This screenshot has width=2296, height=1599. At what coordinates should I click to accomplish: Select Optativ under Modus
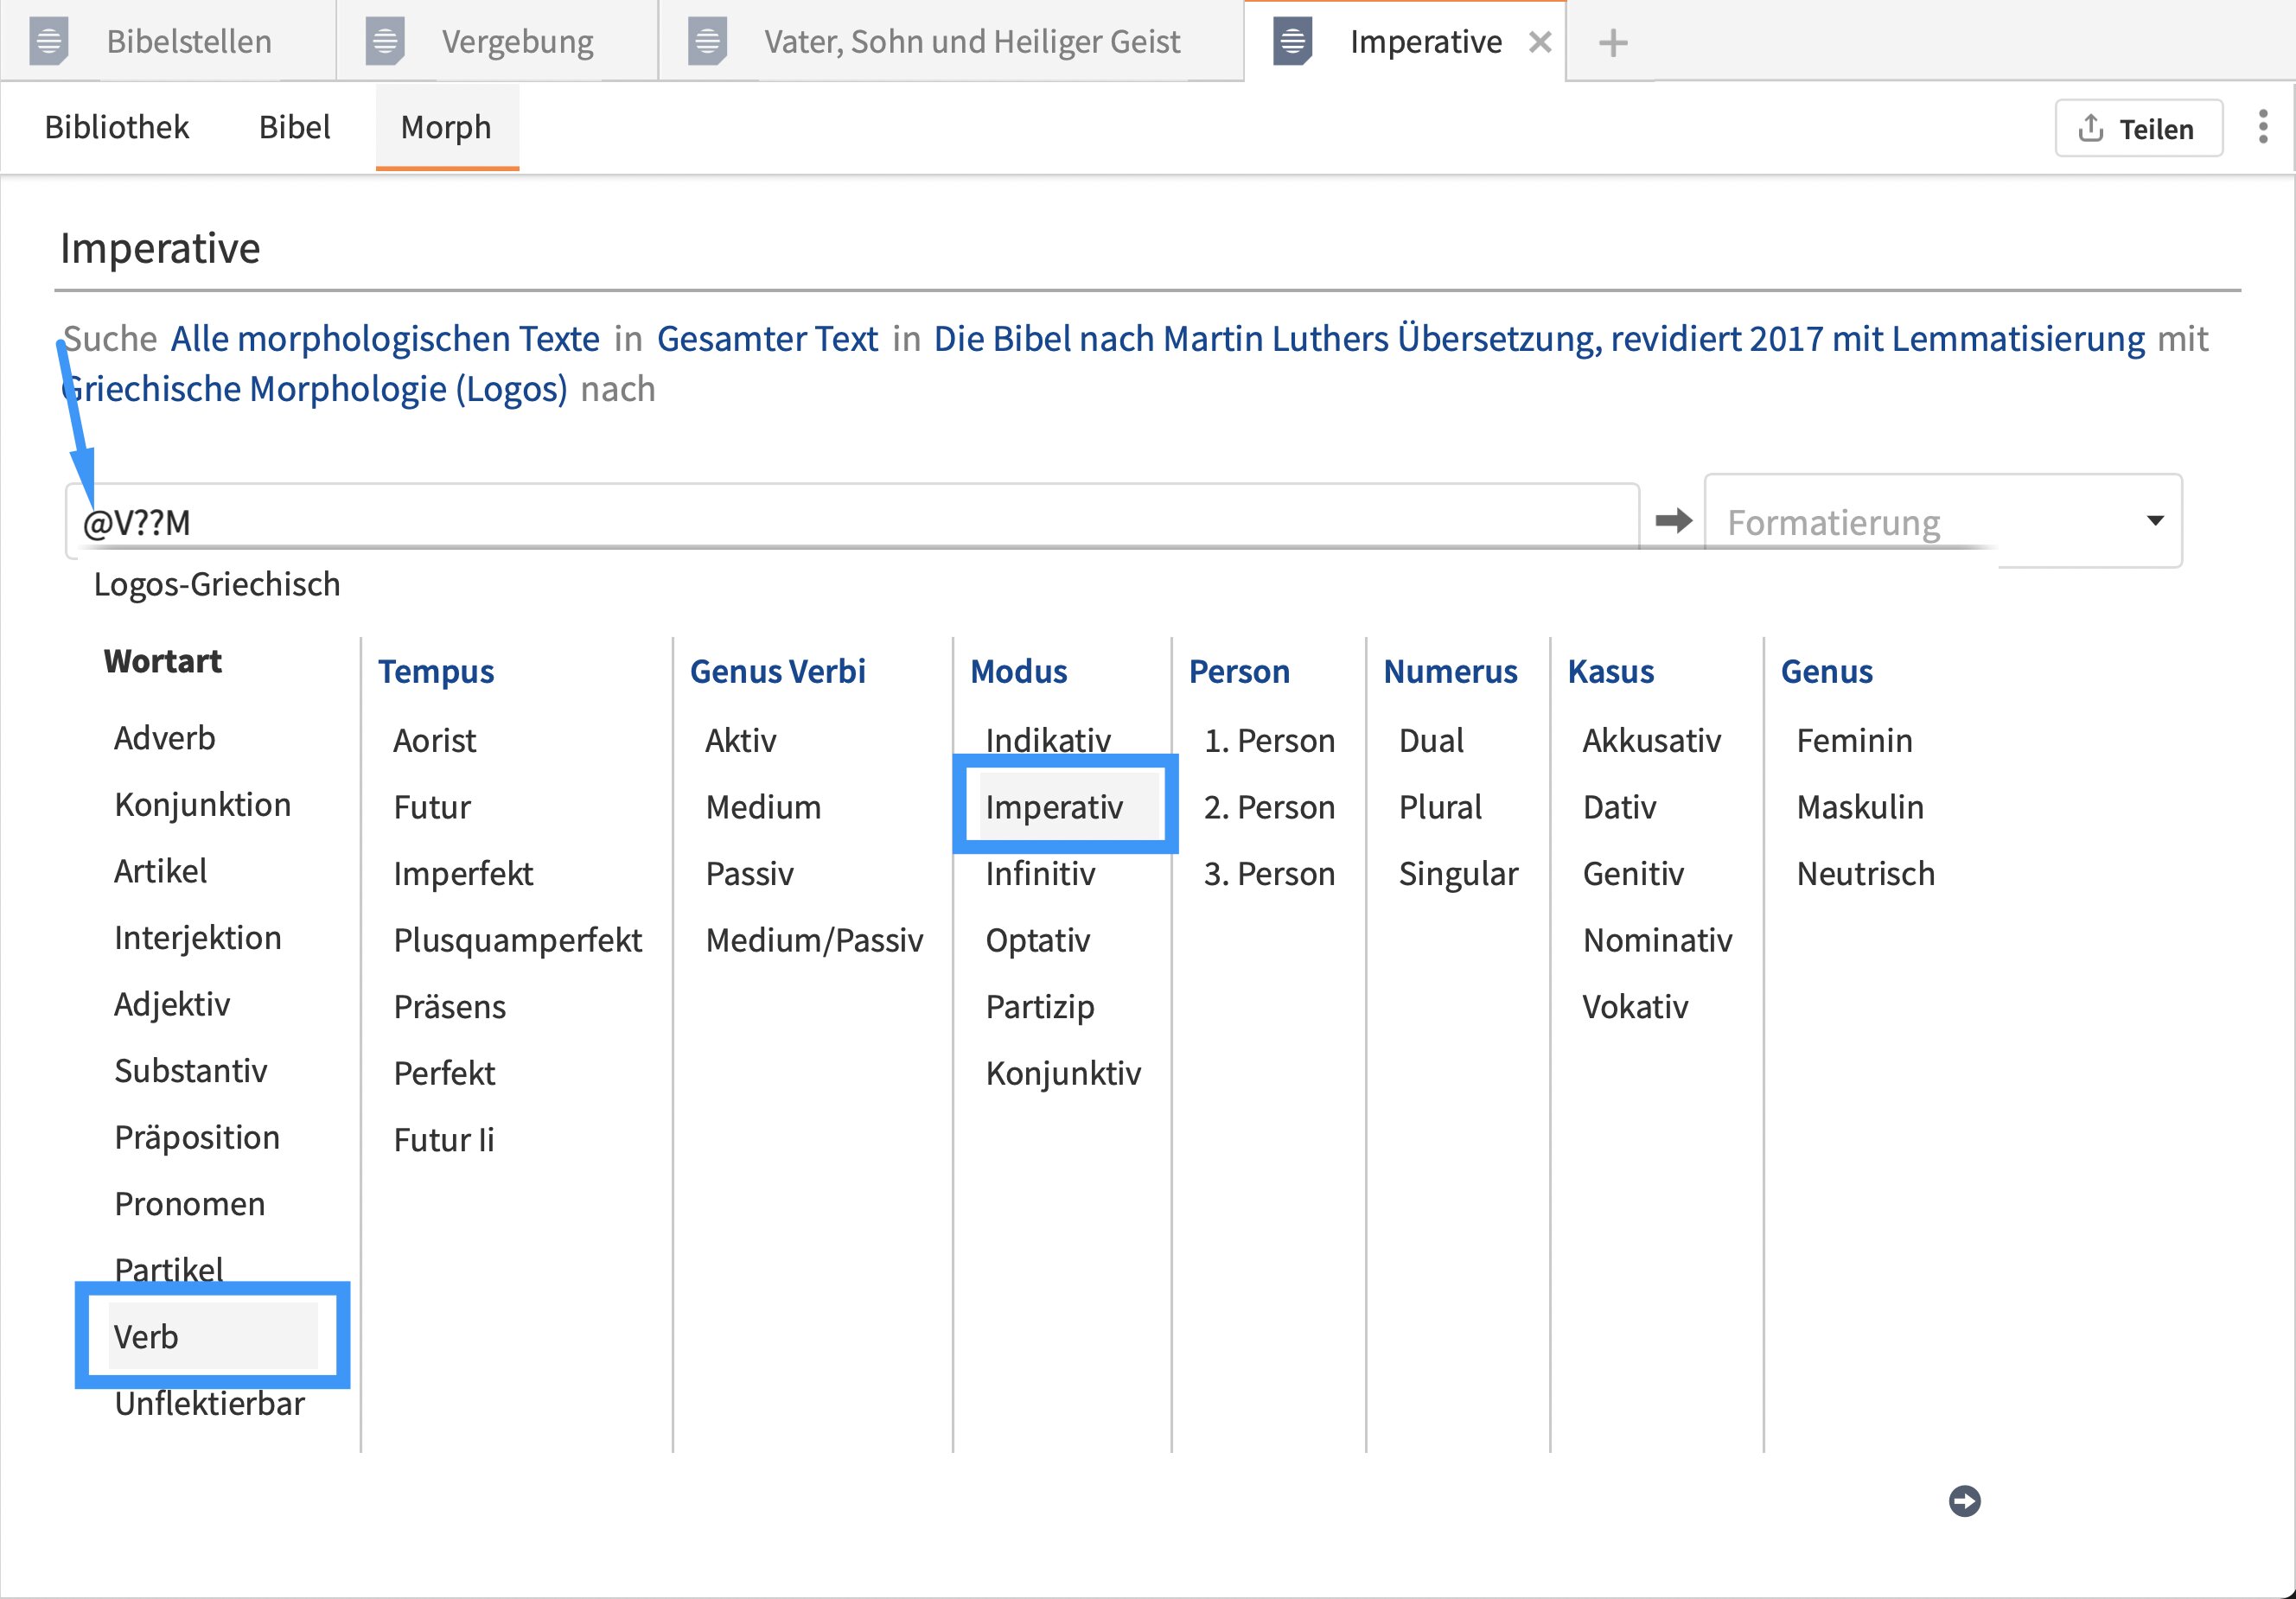(1038, 940)
